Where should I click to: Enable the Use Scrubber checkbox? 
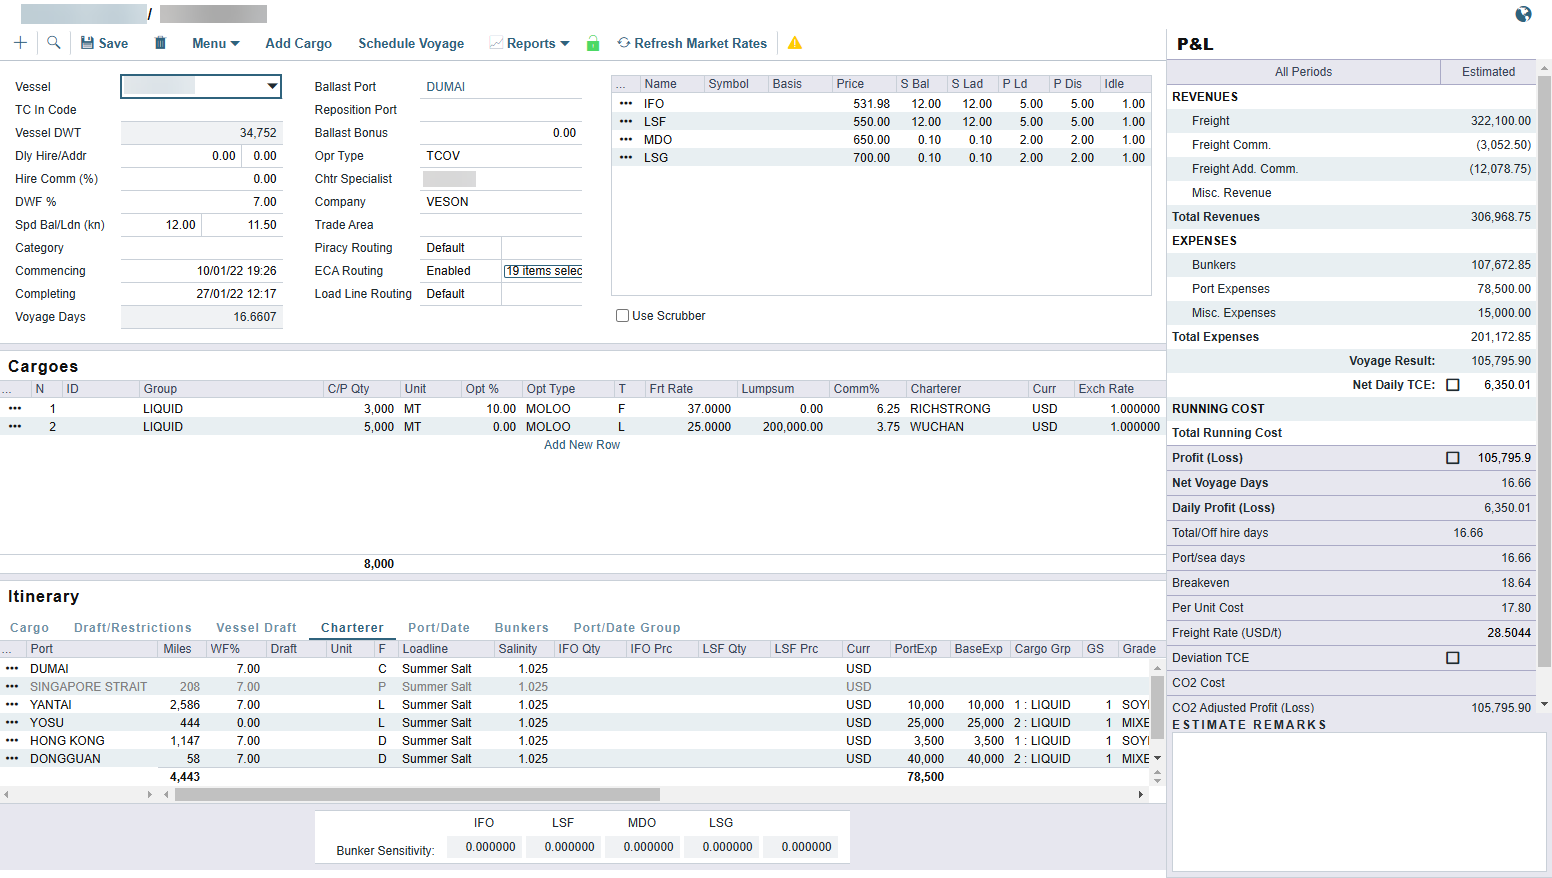623,316
